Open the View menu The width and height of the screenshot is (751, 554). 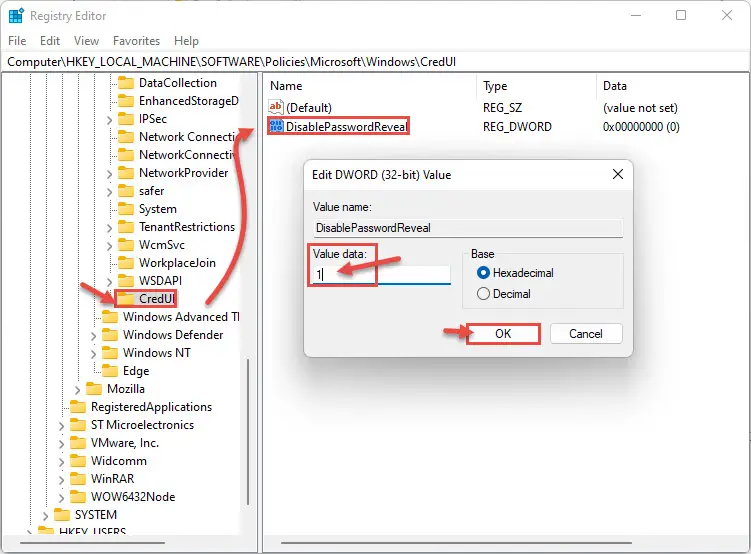86,41
